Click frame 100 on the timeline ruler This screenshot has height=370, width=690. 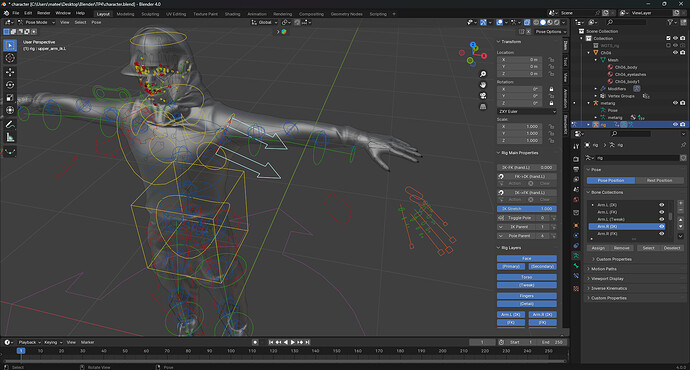(x=231, y=351)
